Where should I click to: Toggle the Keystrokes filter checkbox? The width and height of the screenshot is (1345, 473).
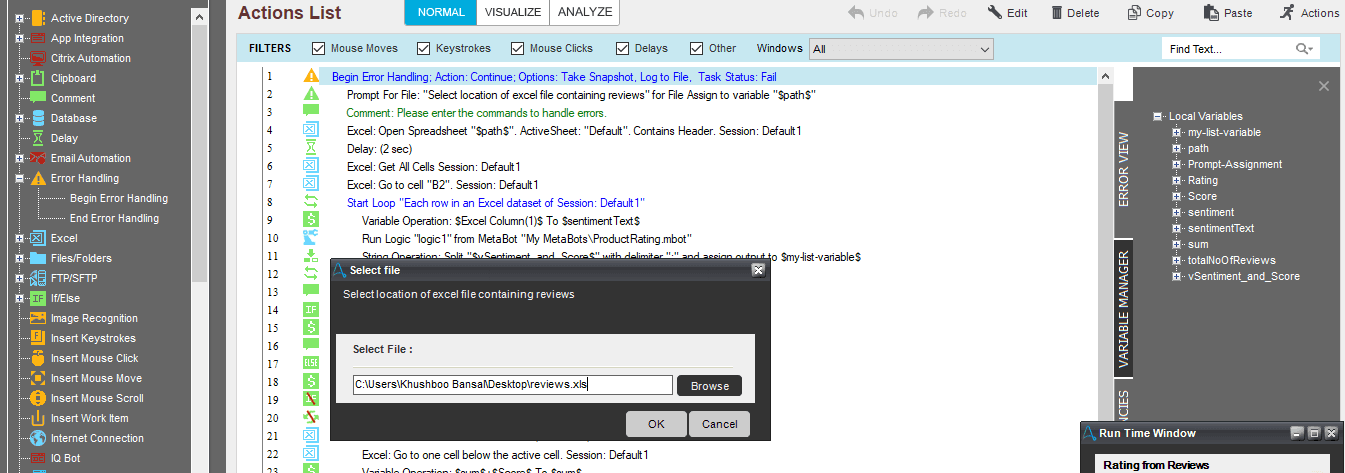(424, 48)
